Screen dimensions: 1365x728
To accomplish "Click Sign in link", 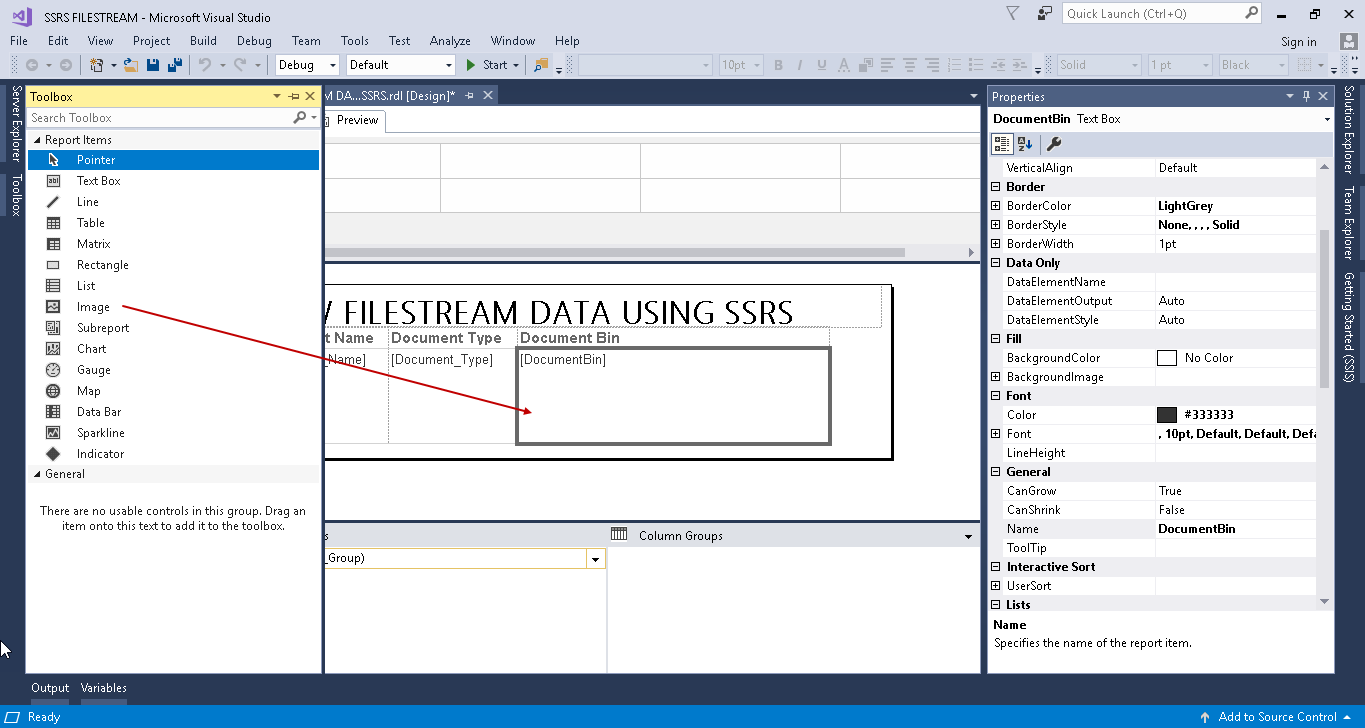I will point(1298,42).
